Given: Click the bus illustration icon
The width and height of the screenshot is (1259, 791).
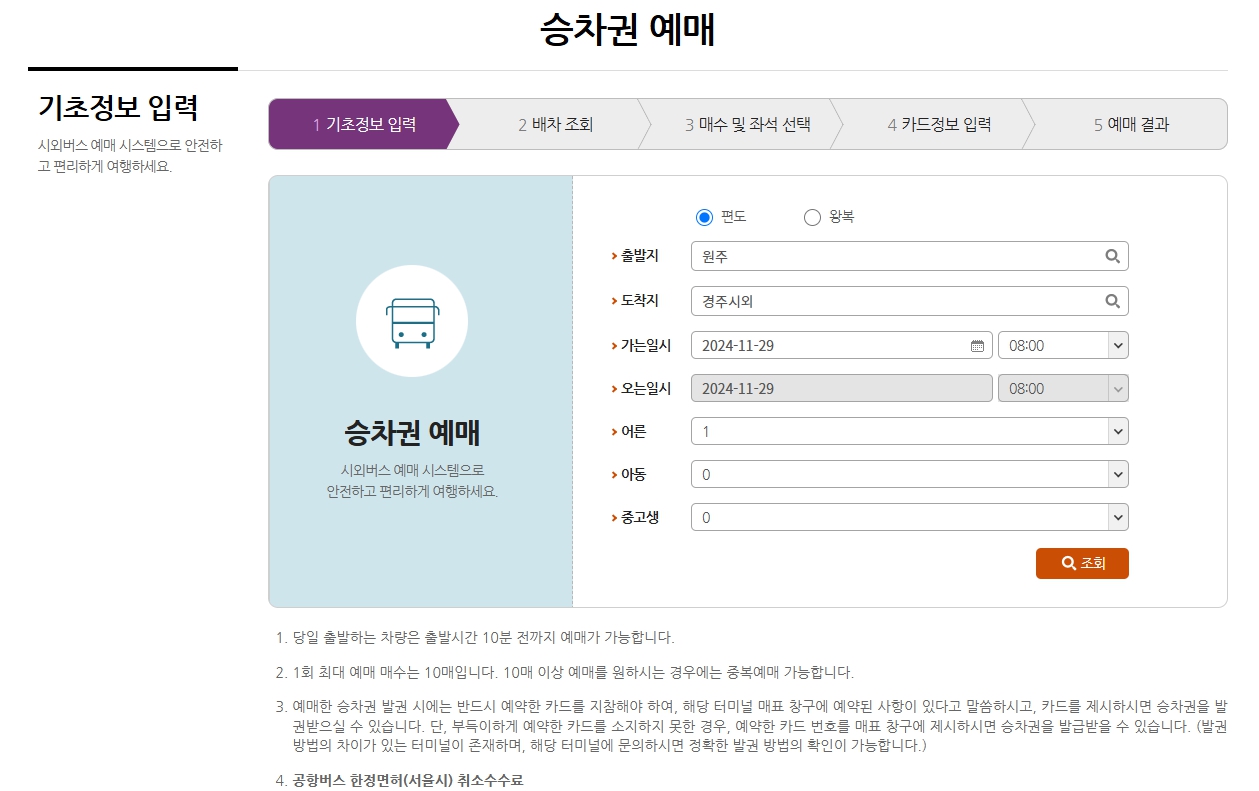Looking at the screenshot, I should point(412,320).
